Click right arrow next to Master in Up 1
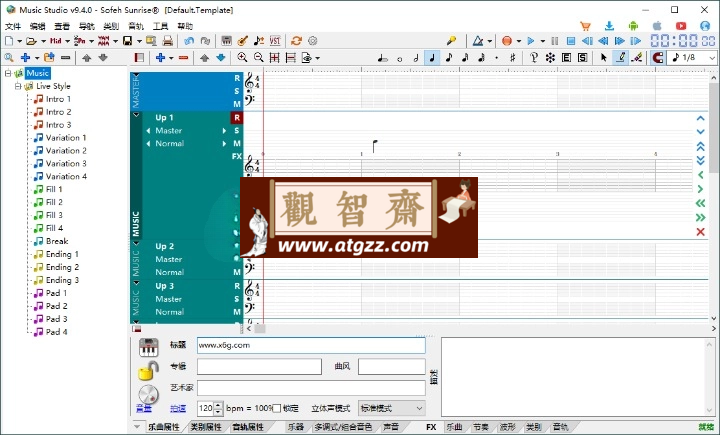720x435 pixels. point(224,130)
